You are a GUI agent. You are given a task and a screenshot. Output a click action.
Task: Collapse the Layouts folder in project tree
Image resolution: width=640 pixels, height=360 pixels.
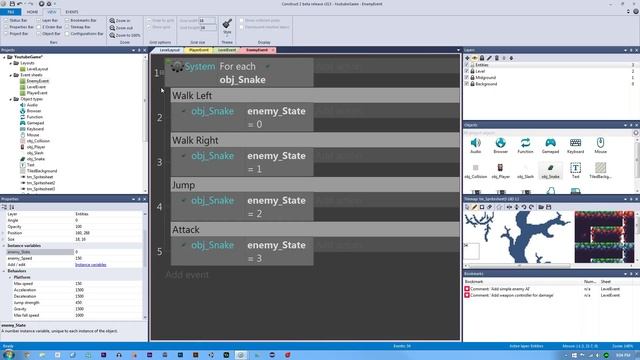coord(11,63)
